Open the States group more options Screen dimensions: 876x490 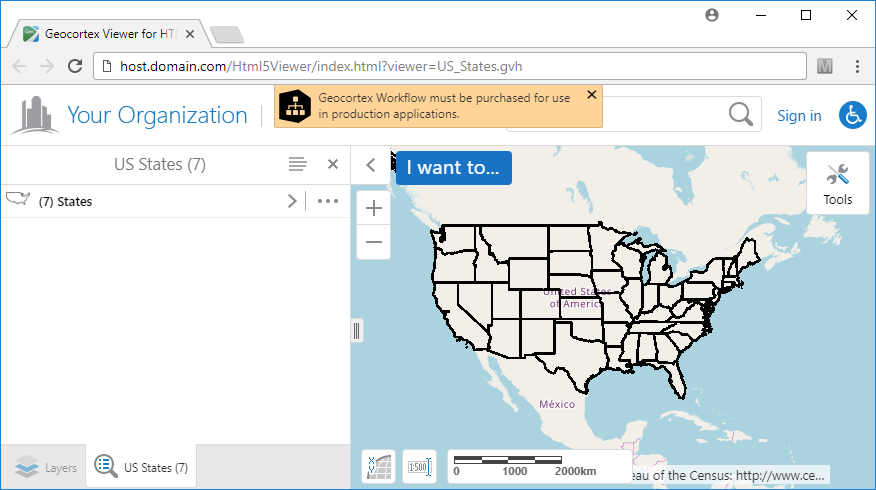(328, 201)
